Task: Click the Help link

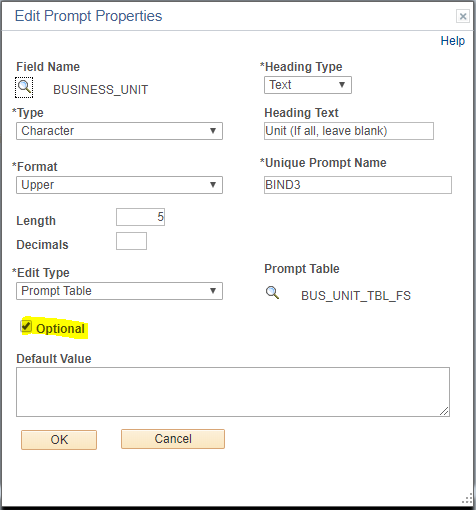Action: (452, 41)
